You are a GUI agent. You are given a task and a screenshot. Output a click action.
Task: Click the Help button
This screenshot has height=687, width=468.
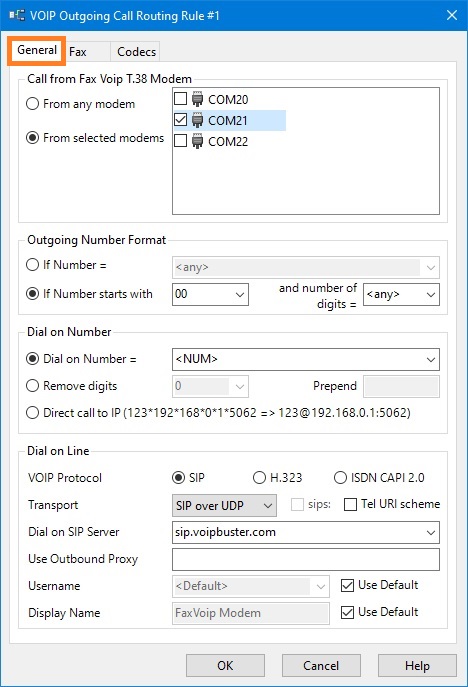click(417, 666)
